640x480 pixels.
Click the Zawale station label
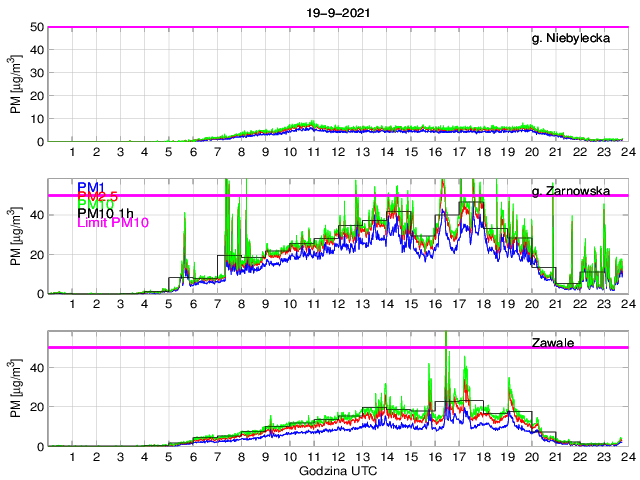pyautogui.click(x=552, y=342)
